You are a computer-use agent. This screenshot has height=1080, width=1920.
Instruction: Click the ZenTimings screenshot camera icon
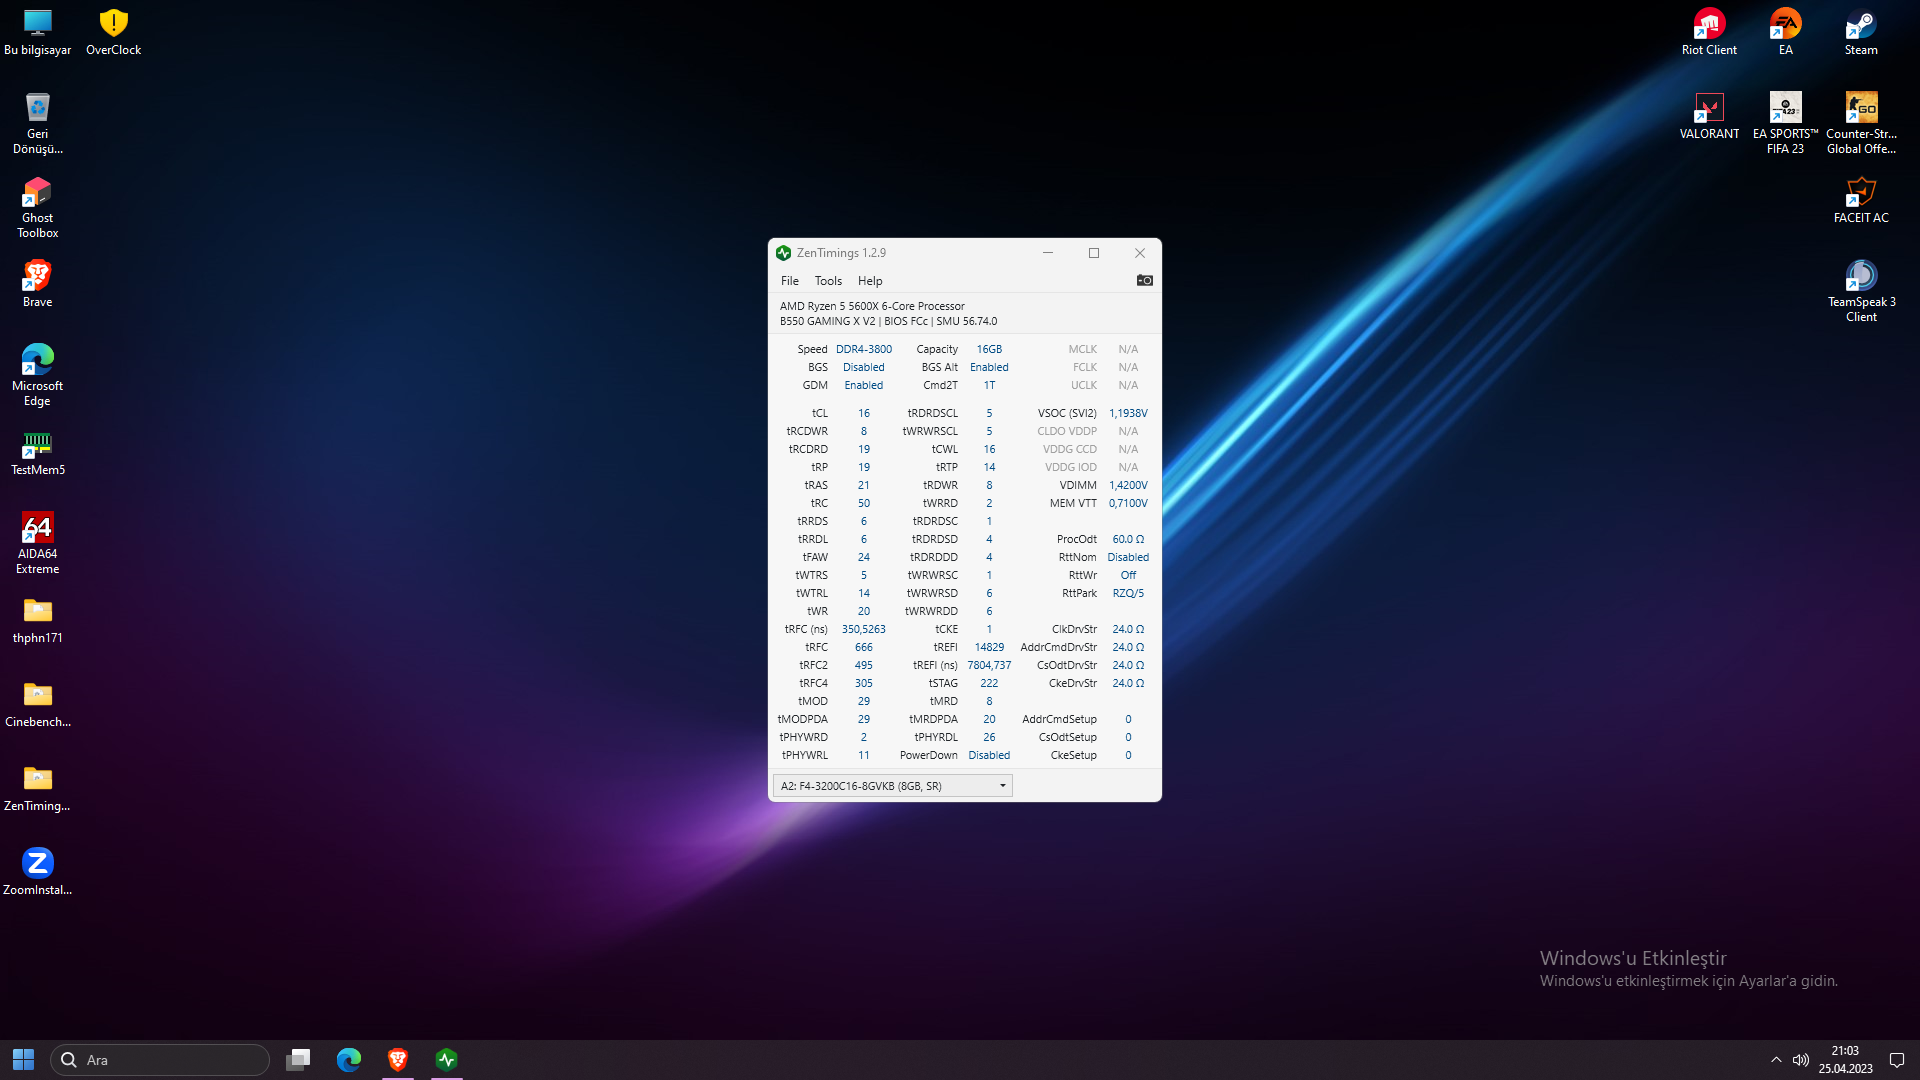click(1144, 281)
